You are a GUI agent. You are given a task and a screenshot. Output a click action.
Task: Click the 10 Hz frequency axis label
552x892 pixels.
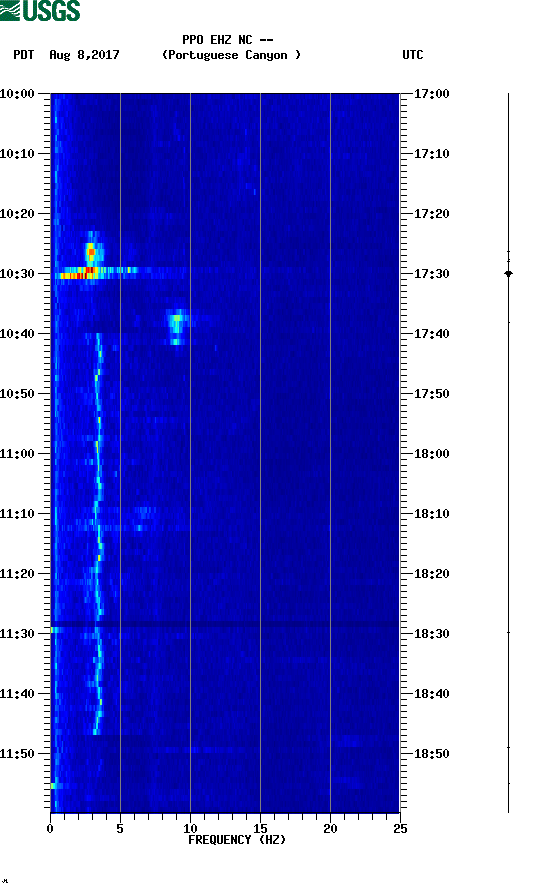190,828
